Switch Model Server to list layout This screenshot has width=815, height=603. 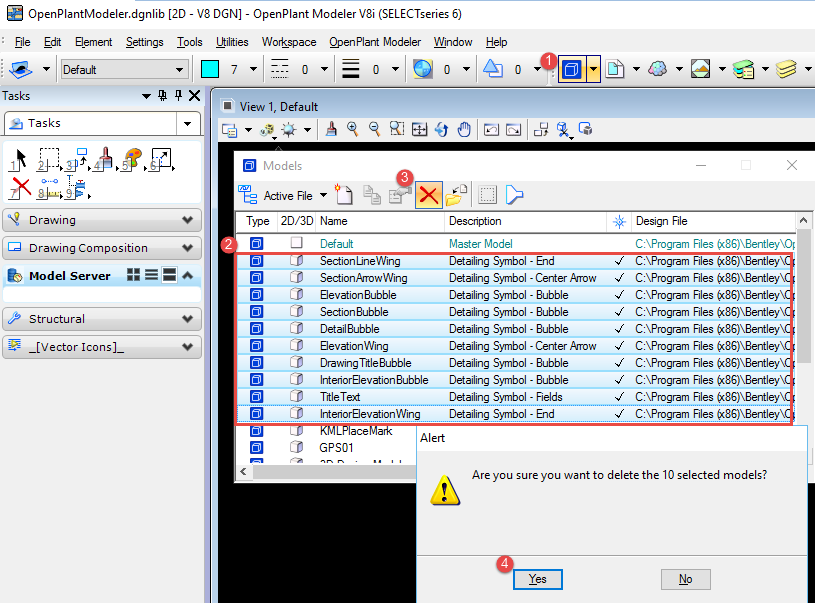[x=151, y=275]
